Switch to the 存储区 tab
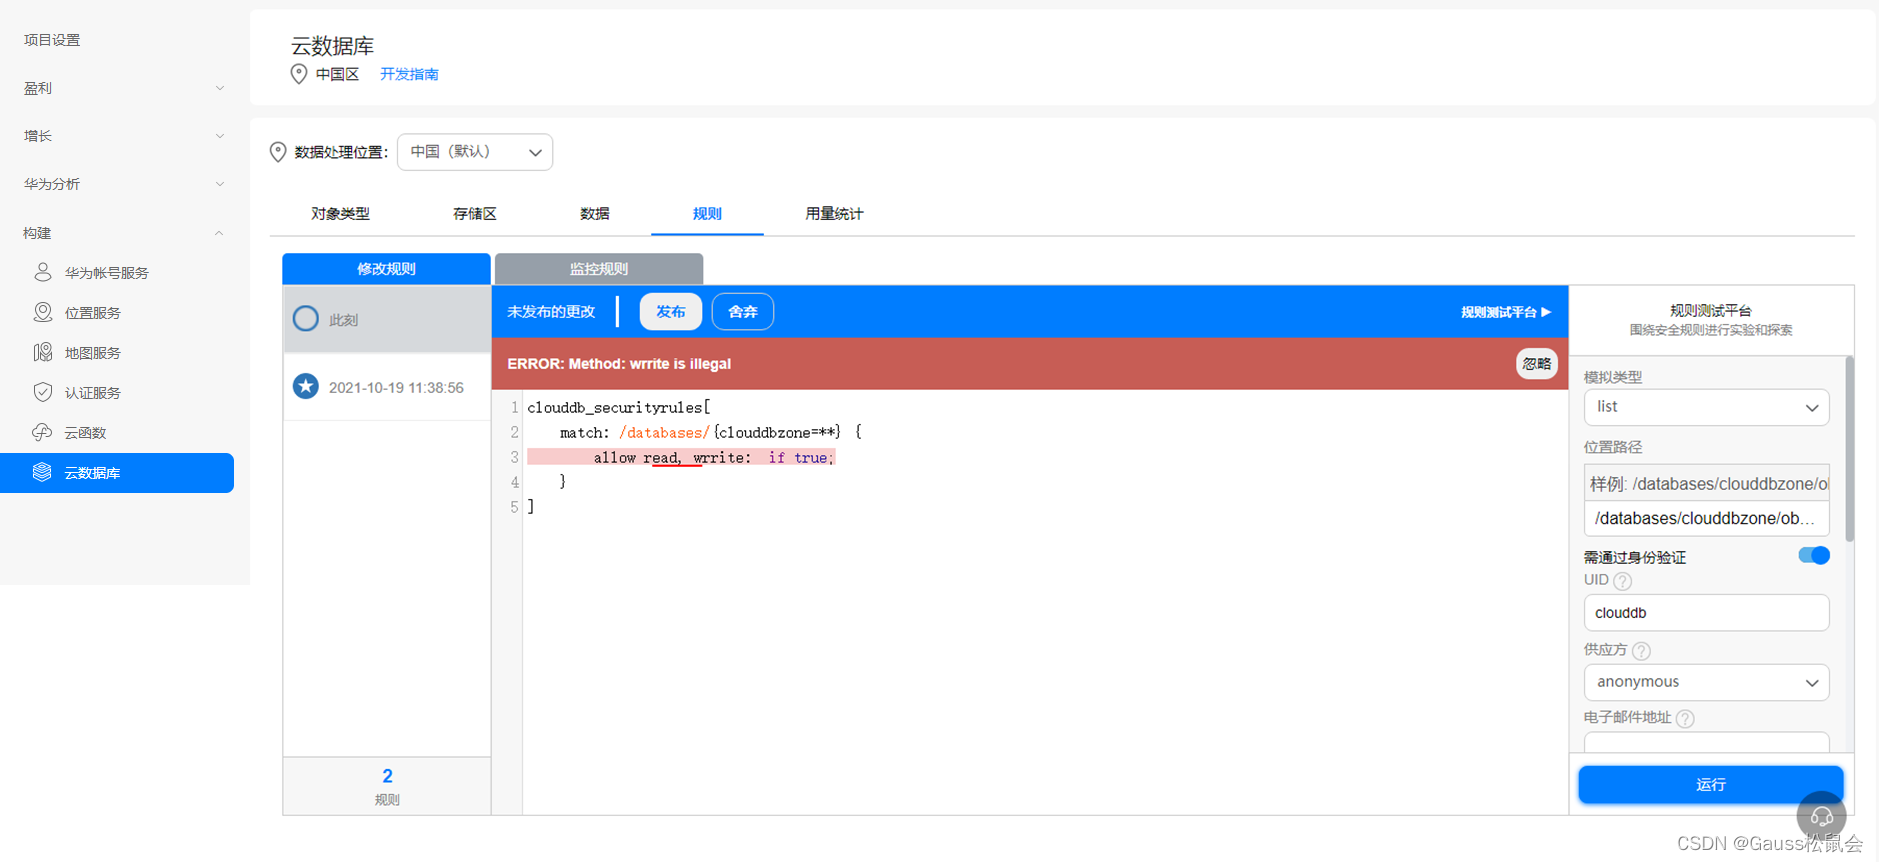Screen dimensions: 1879x862 [x=475, y=214]
